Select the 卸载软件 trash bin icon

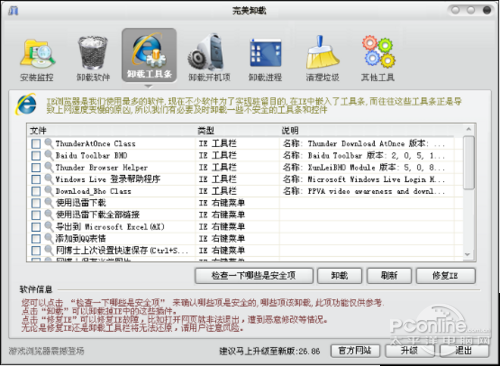click(93, 59)
